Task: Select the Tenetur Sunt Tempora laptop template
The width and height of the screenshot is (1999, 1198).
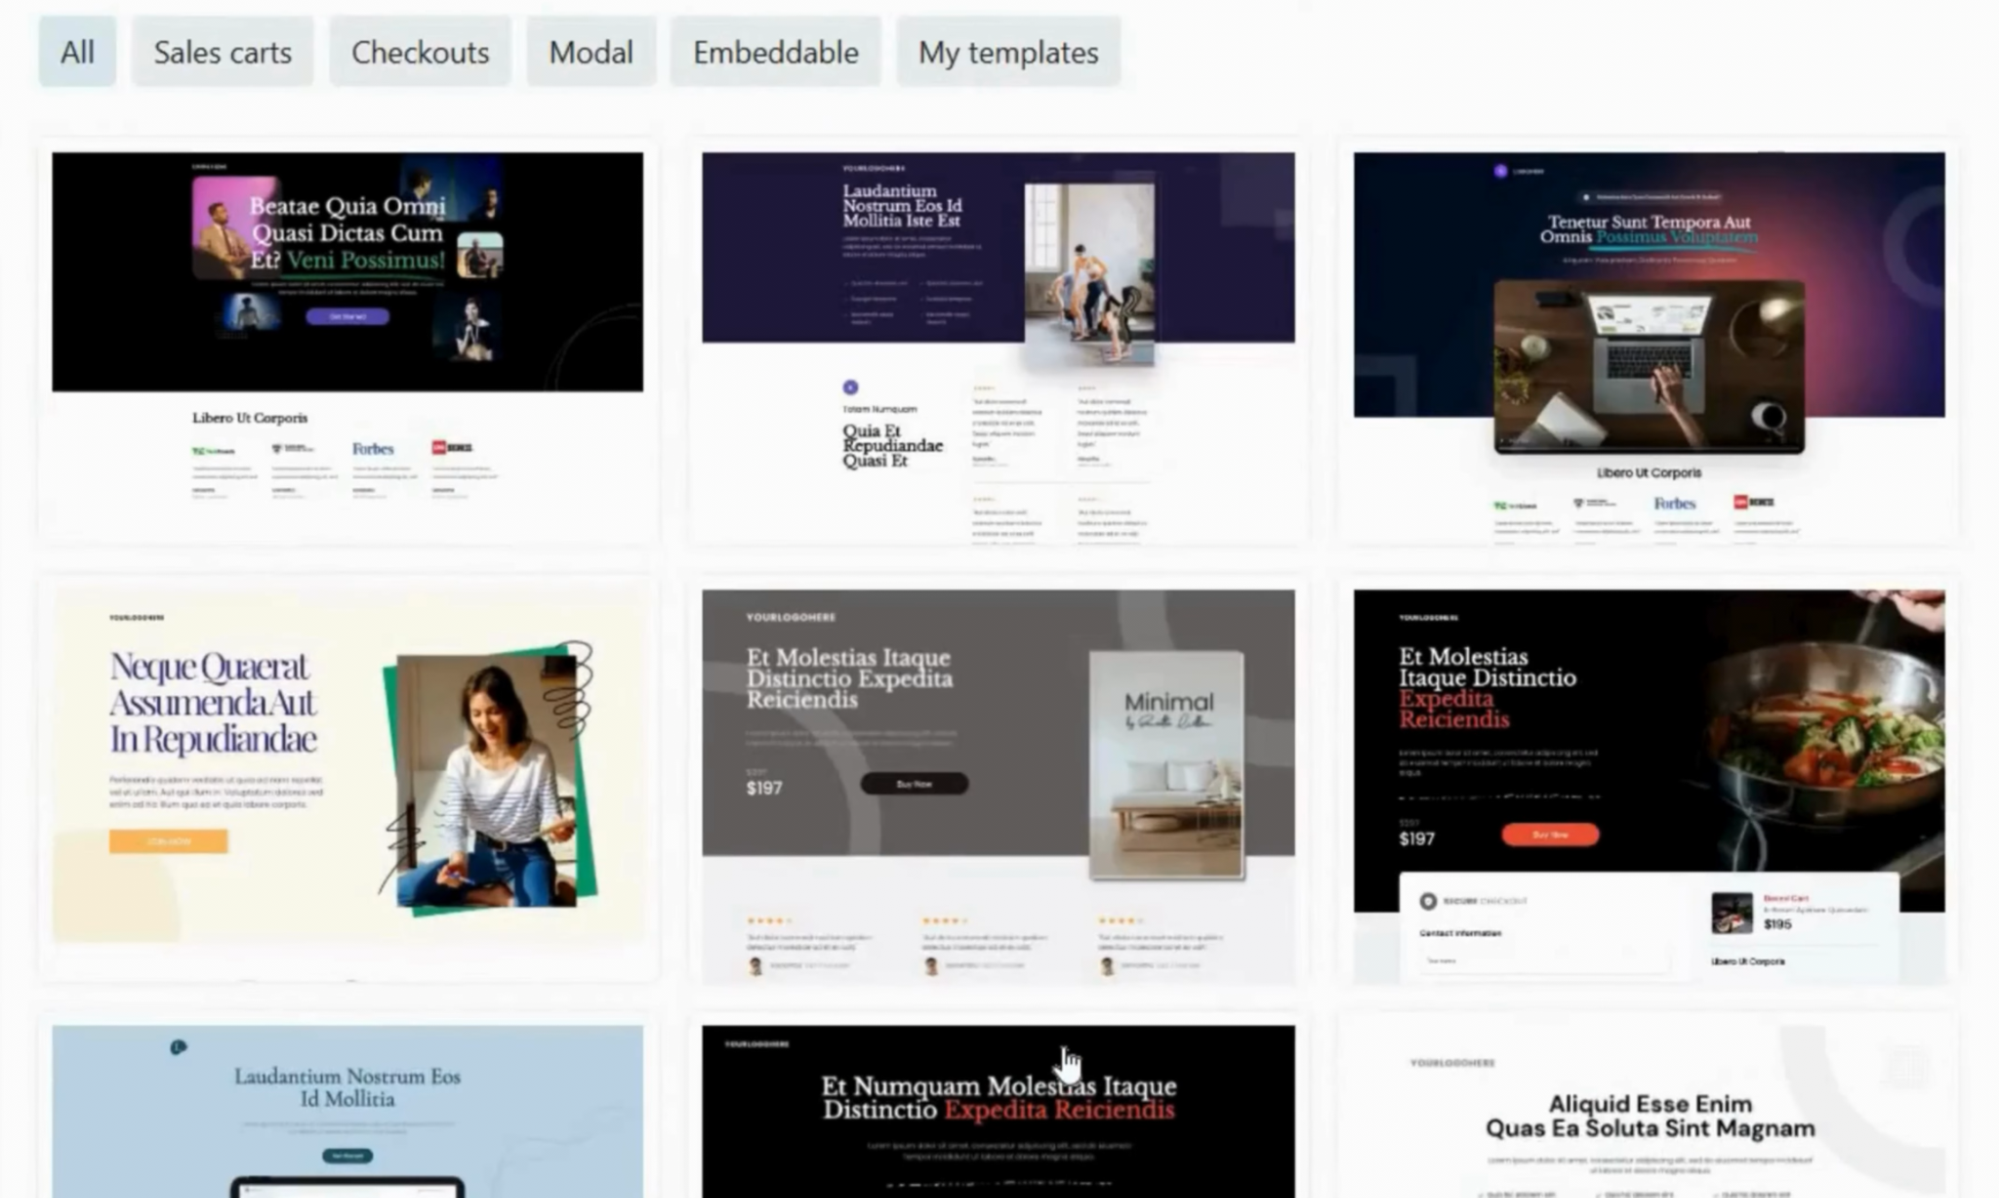Action: [x=1648, y=340]
